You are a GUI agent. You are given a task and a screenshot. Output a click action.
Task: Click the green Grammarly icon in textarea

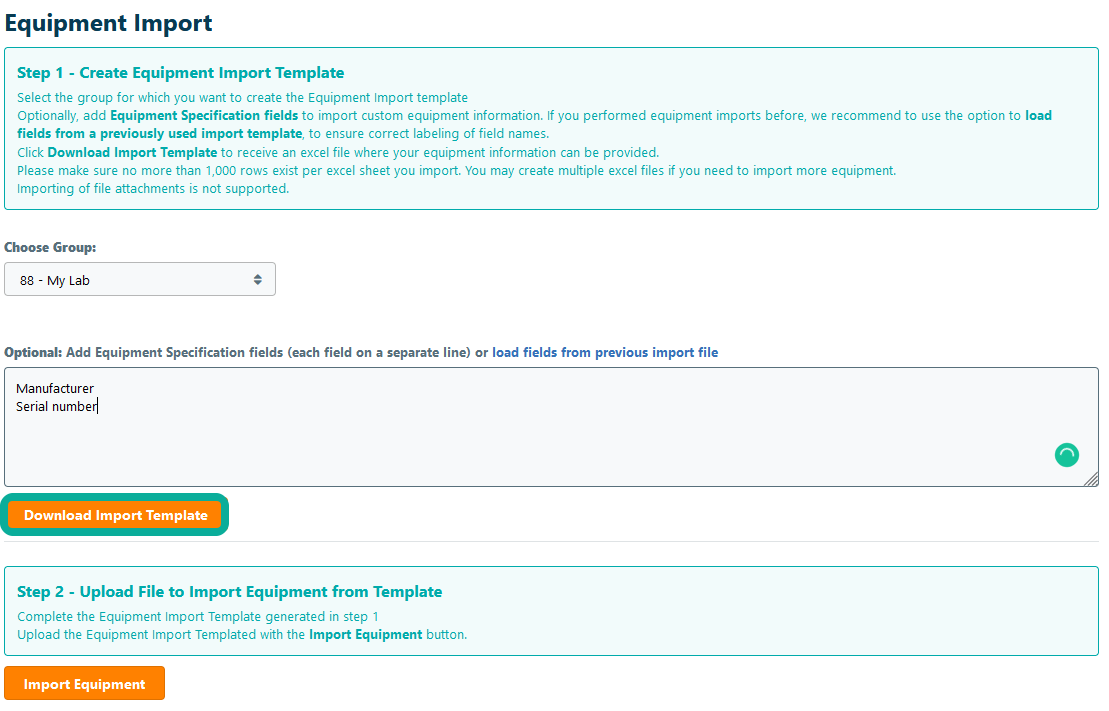coord(1066,455)
